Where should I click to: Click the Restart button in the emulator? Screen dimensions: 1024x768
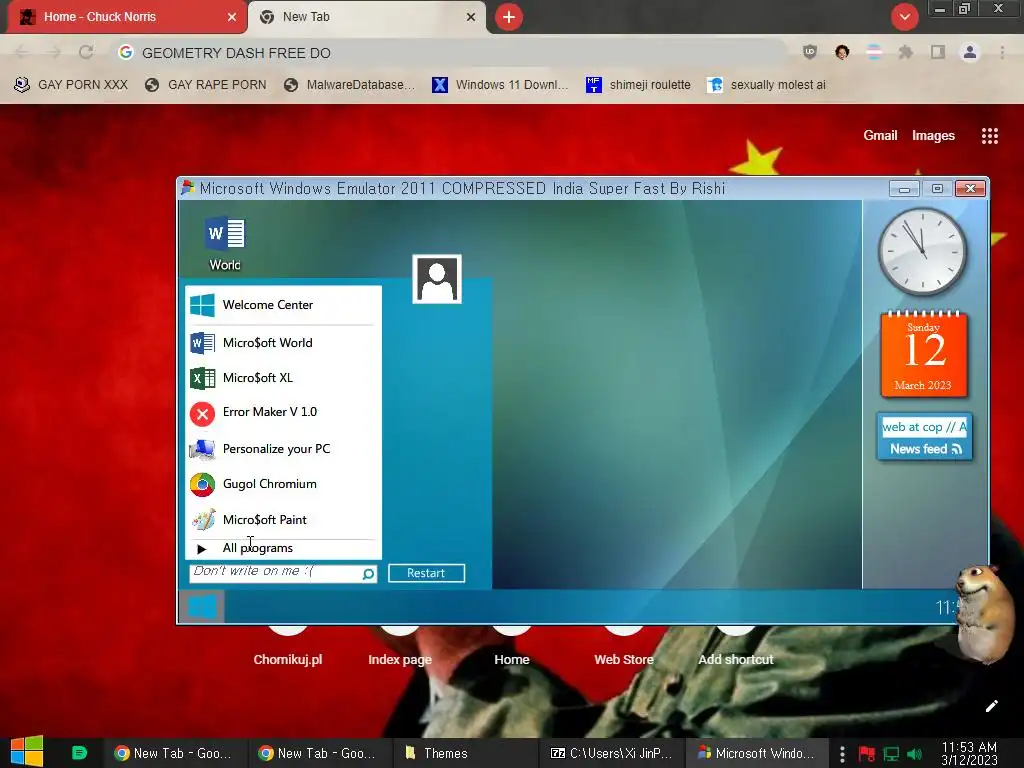pyautogui.click(x=426, y=573)
